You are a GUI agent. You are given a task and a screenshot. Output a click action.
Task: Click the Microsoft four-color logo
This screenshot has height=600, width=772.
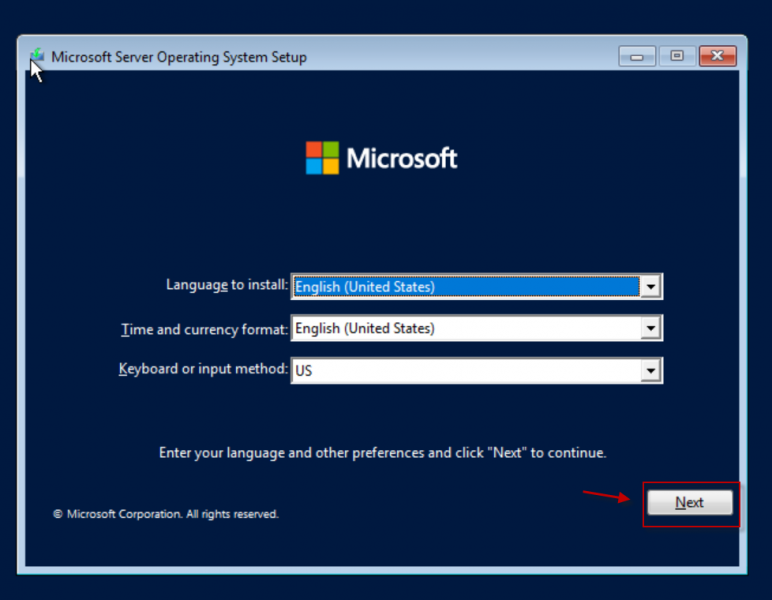[322, 158]
